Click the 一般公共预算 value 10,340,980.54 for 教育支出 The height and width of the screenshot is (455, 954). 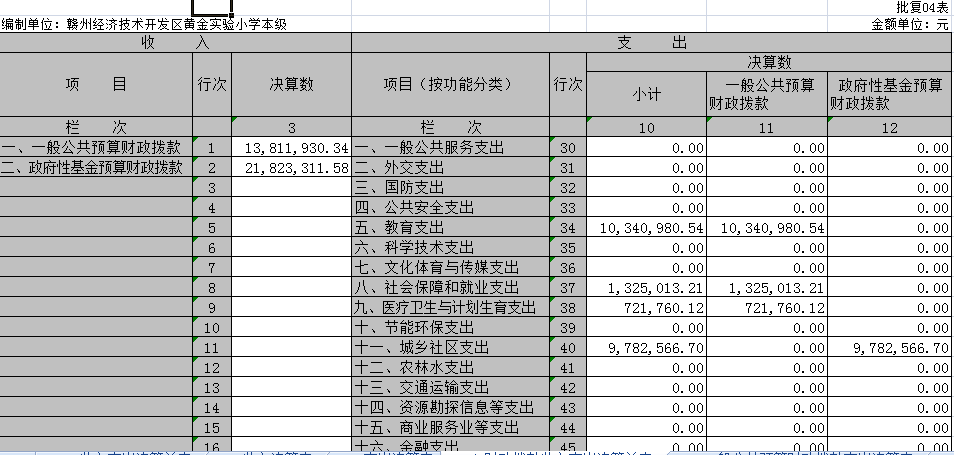pyautogui.click(x=767, y=228)
